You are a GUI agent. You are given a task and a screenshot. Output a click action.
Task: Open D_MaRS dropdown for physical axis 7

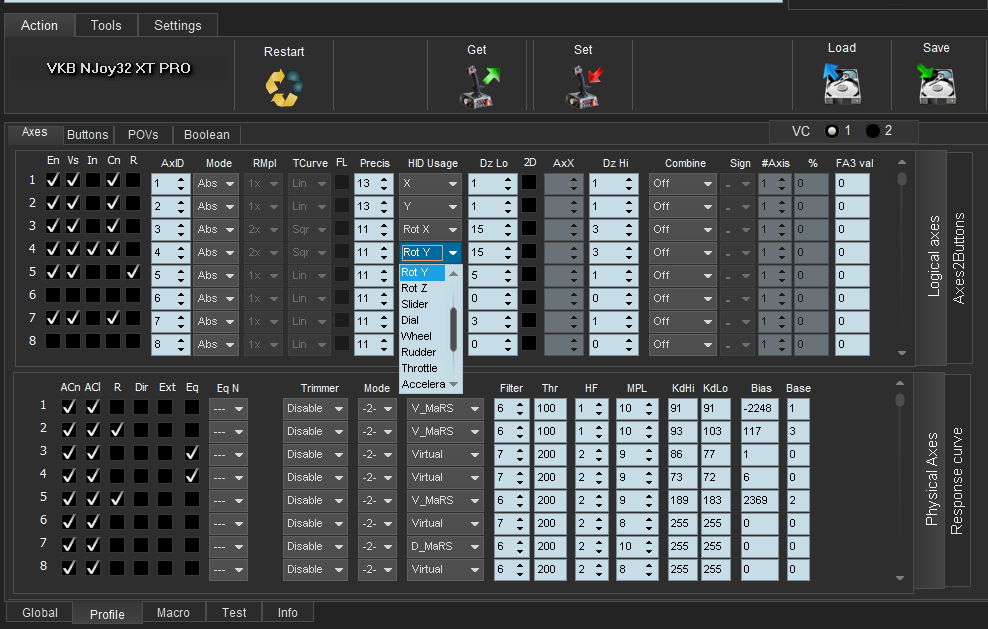pos(445,546)
